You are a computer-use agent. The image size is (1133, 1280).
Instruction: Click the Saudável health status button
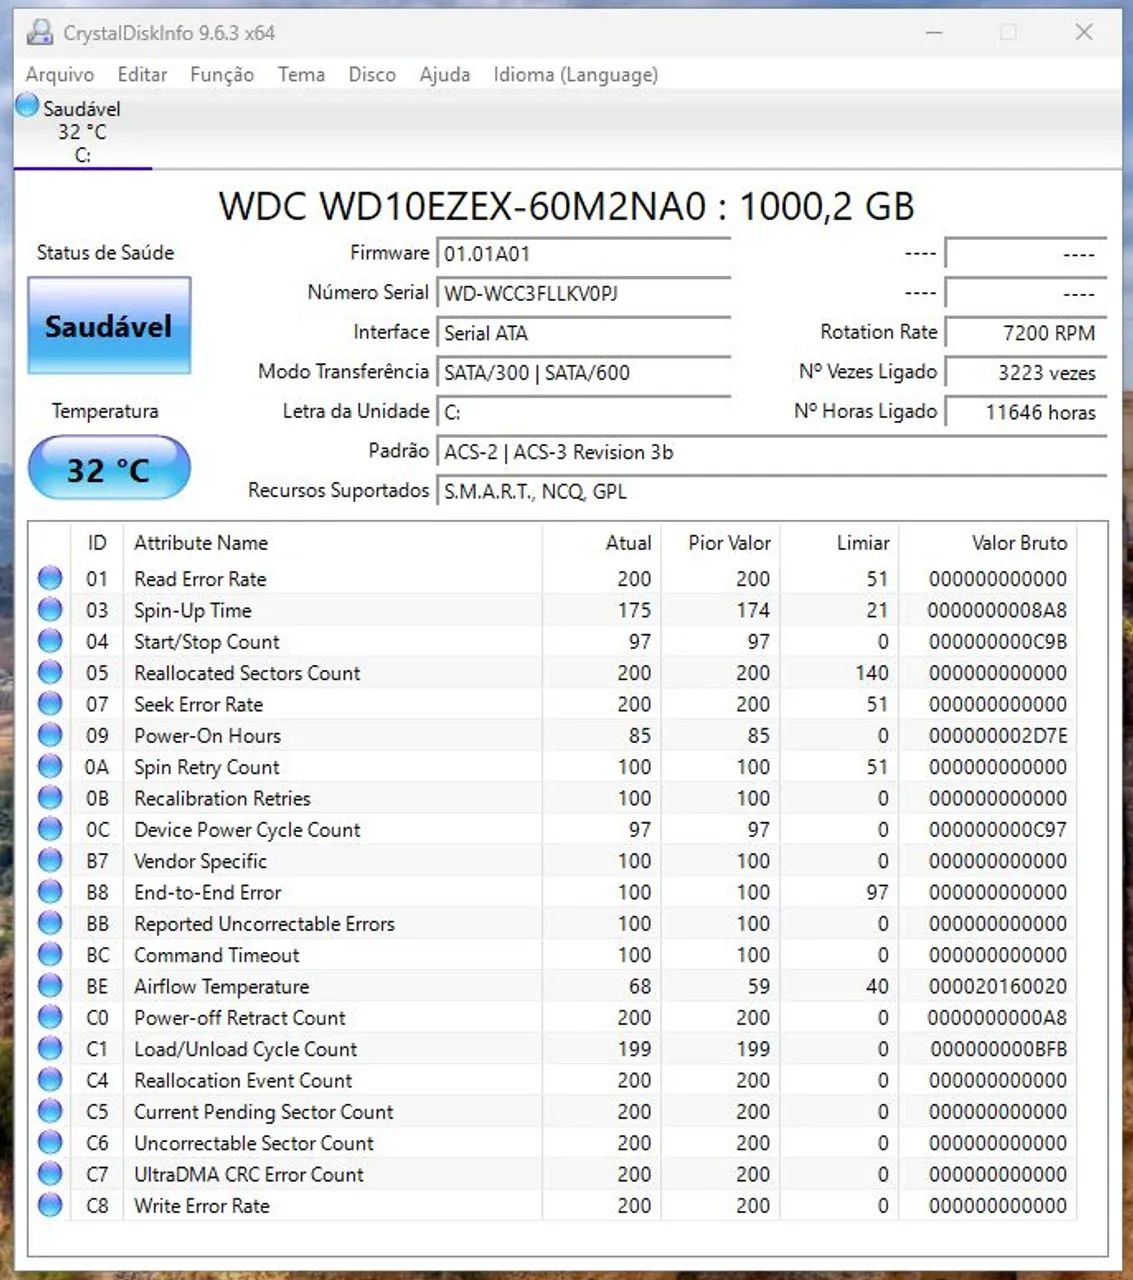click(x=109, y=326)
